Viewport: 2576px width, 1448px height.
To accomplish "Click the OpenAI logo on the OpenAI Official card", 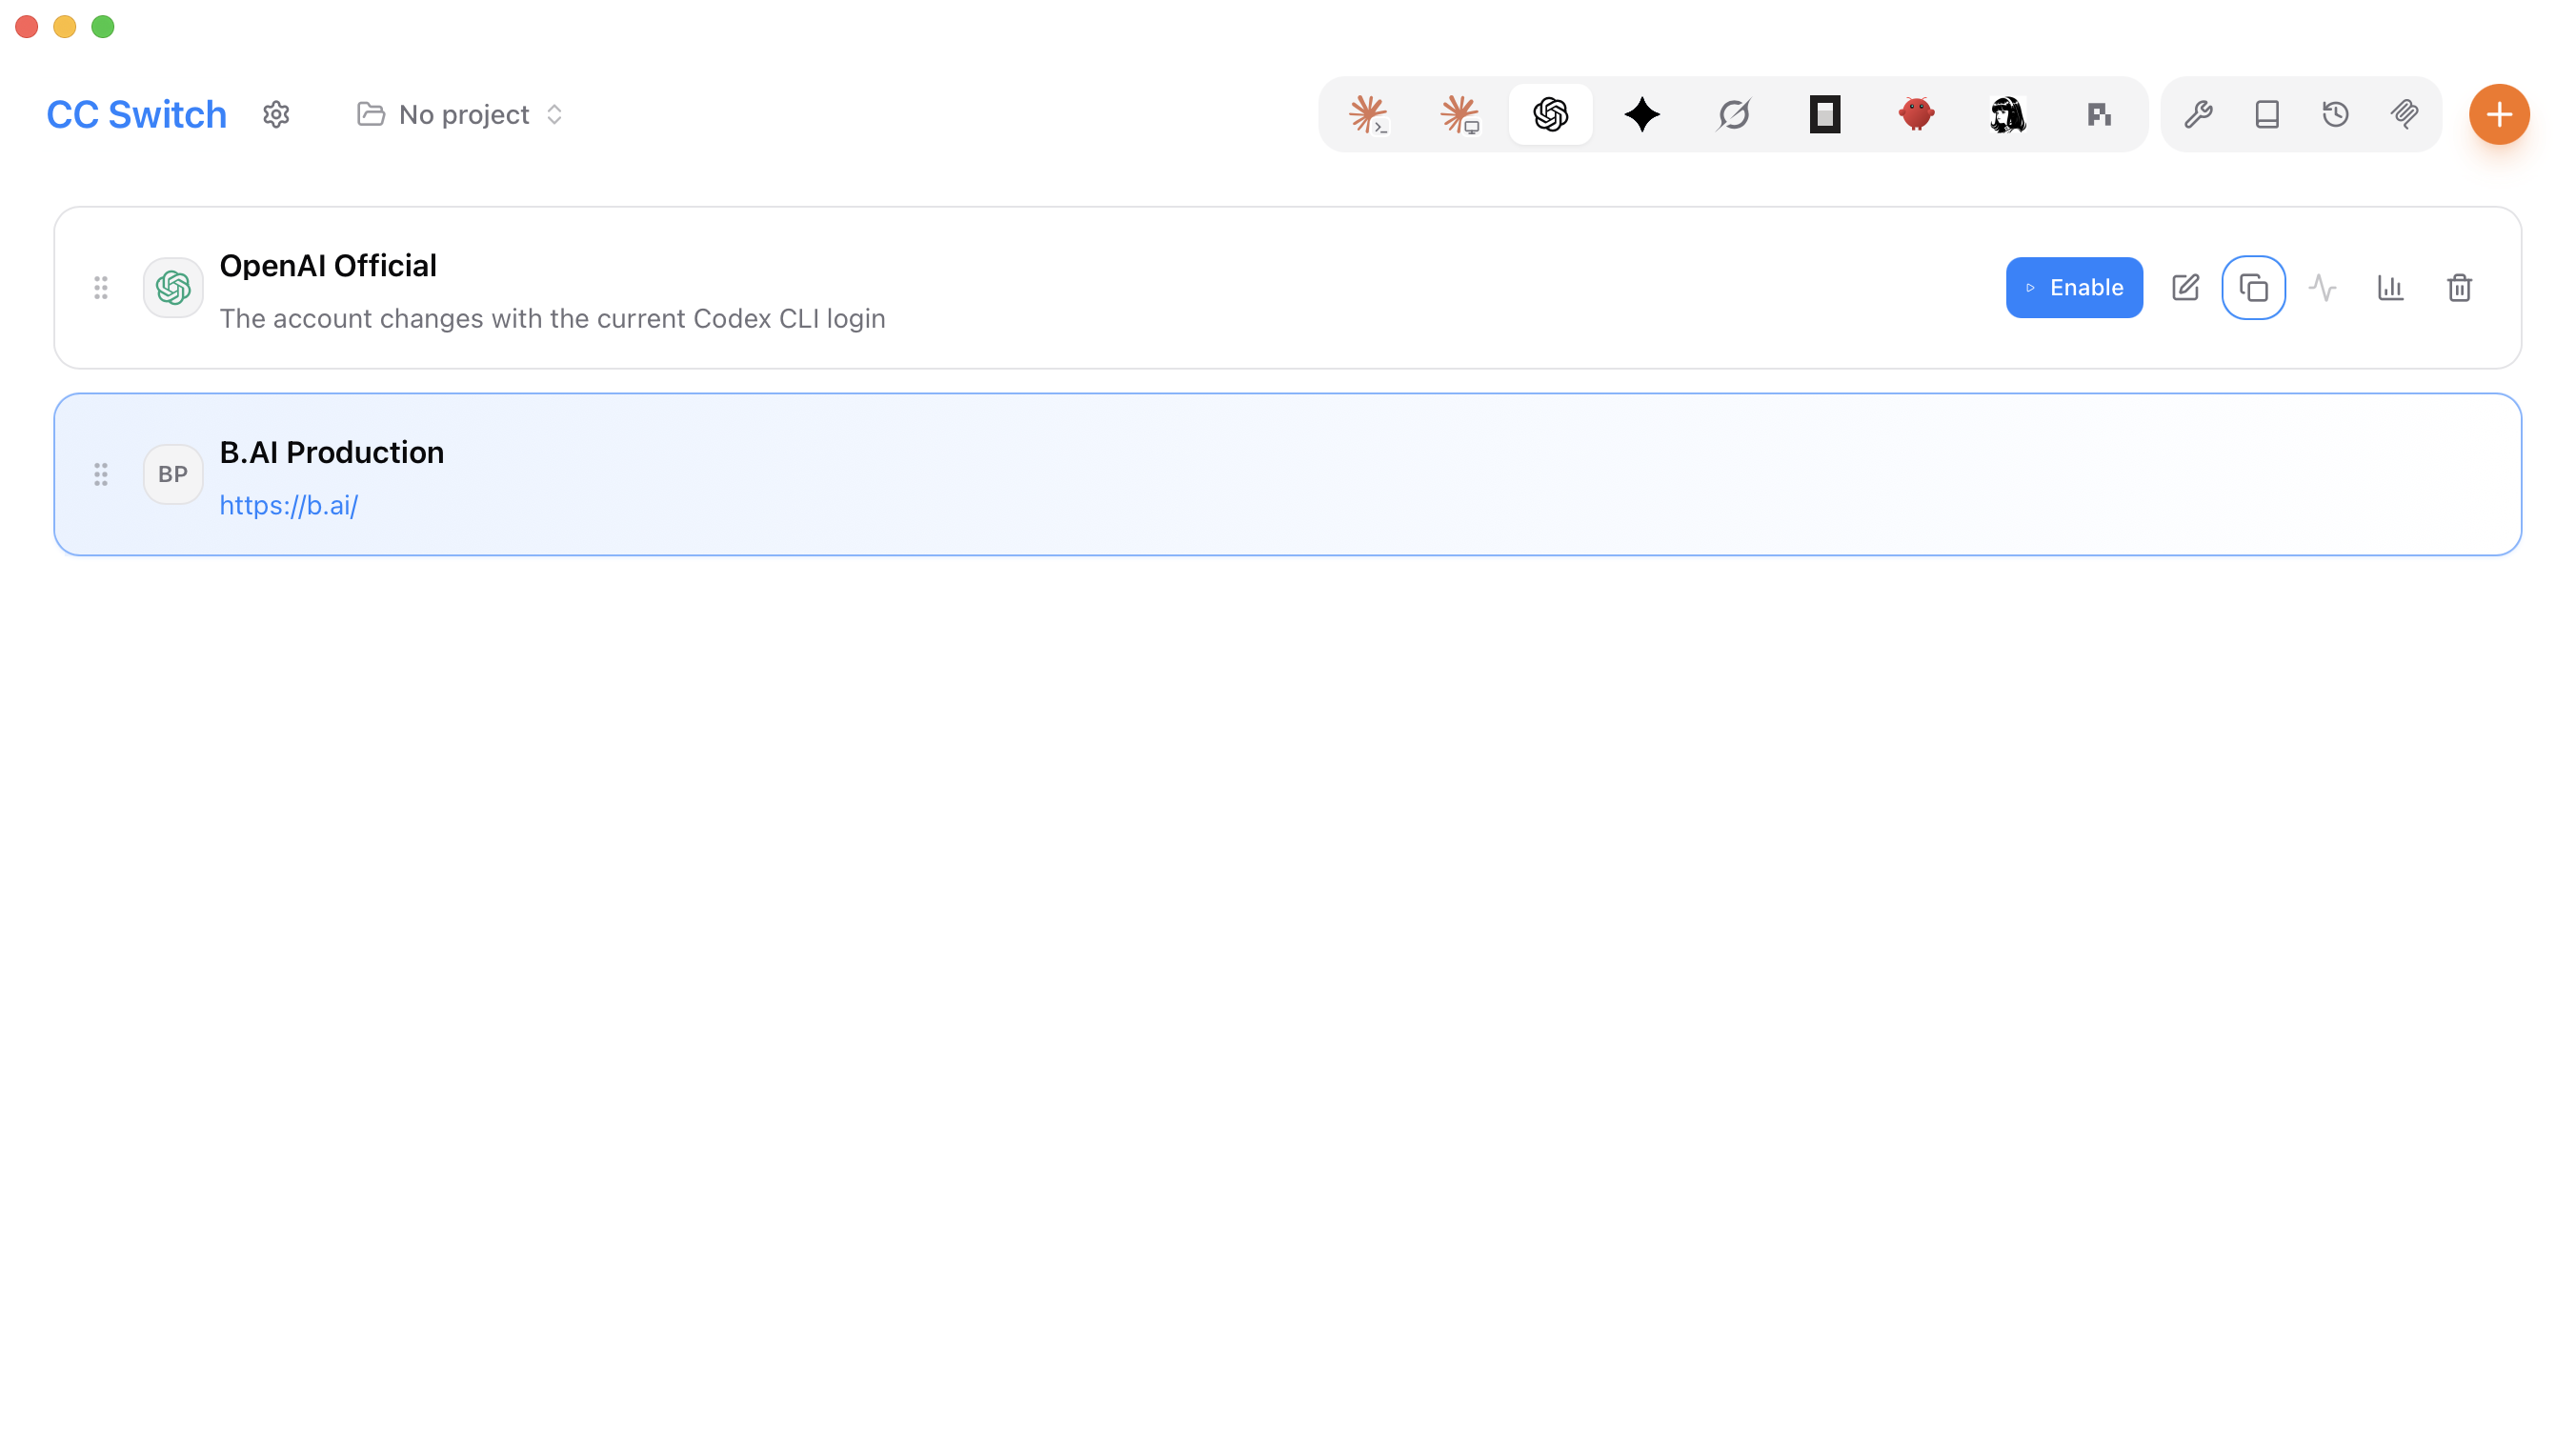I will (x=173, y=288).
